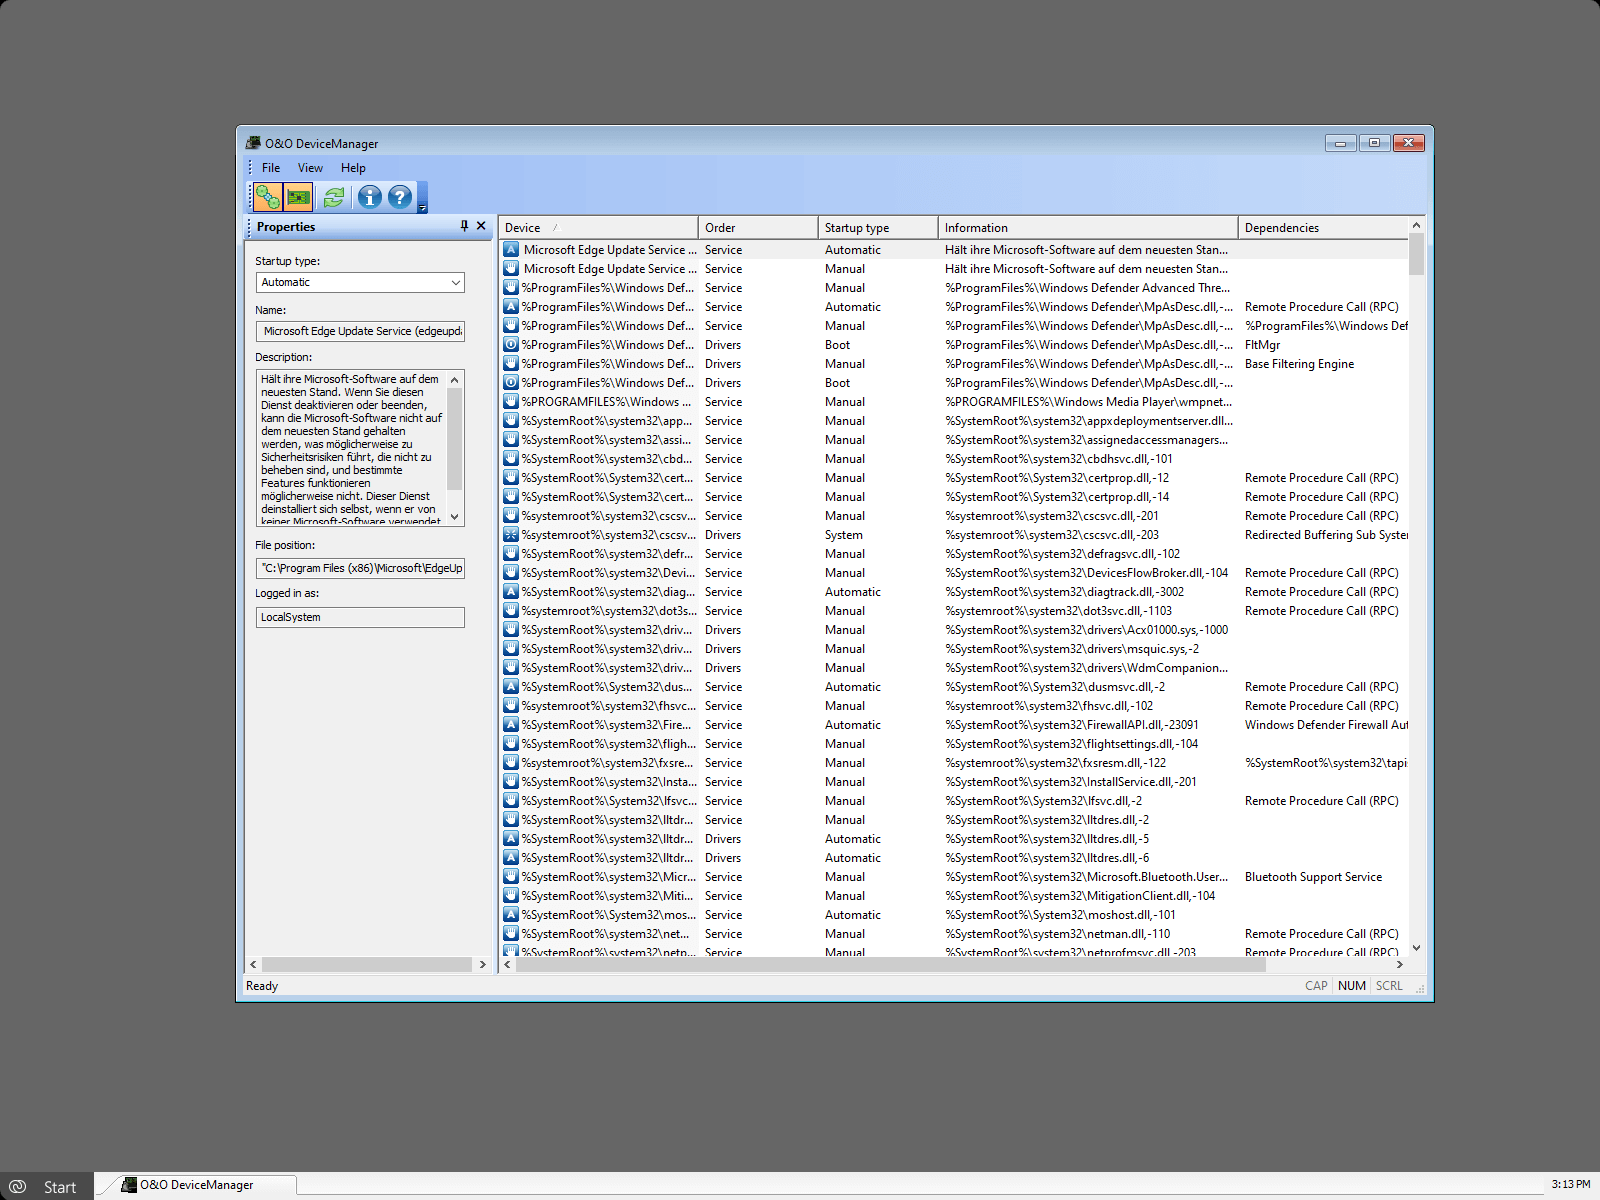Click the Name field with Microsoft Edge Update Service
This screenshot has height=1200, width=1600.
point(360,331)
